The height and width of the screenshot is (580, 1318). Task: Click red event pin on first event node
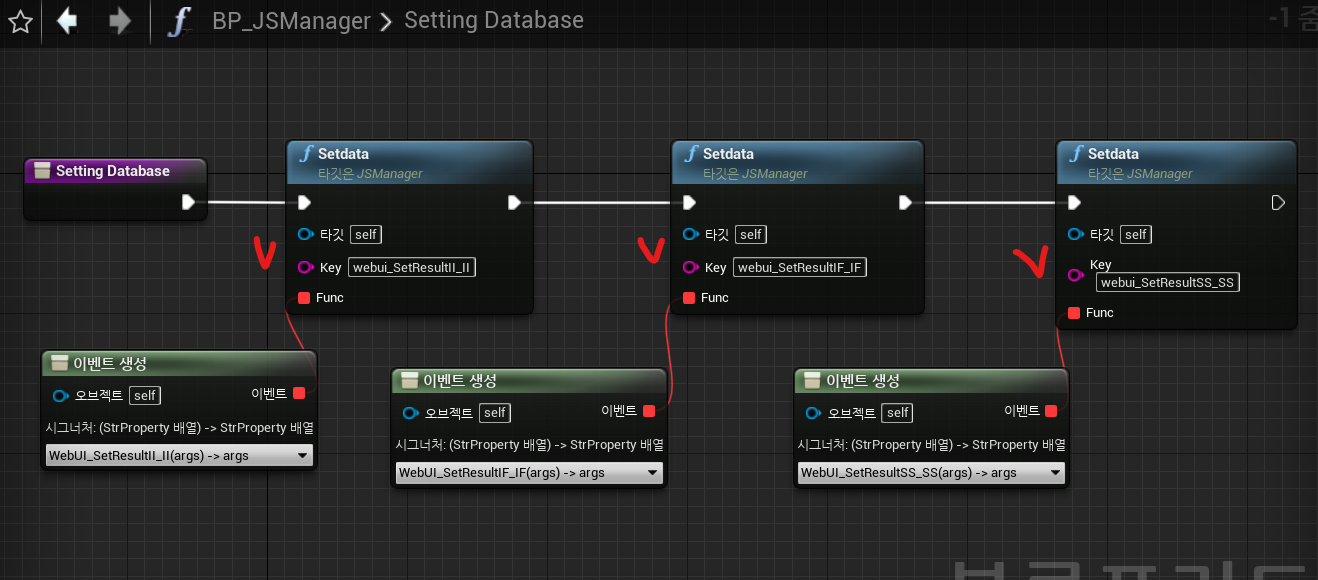tap(299, 393)
